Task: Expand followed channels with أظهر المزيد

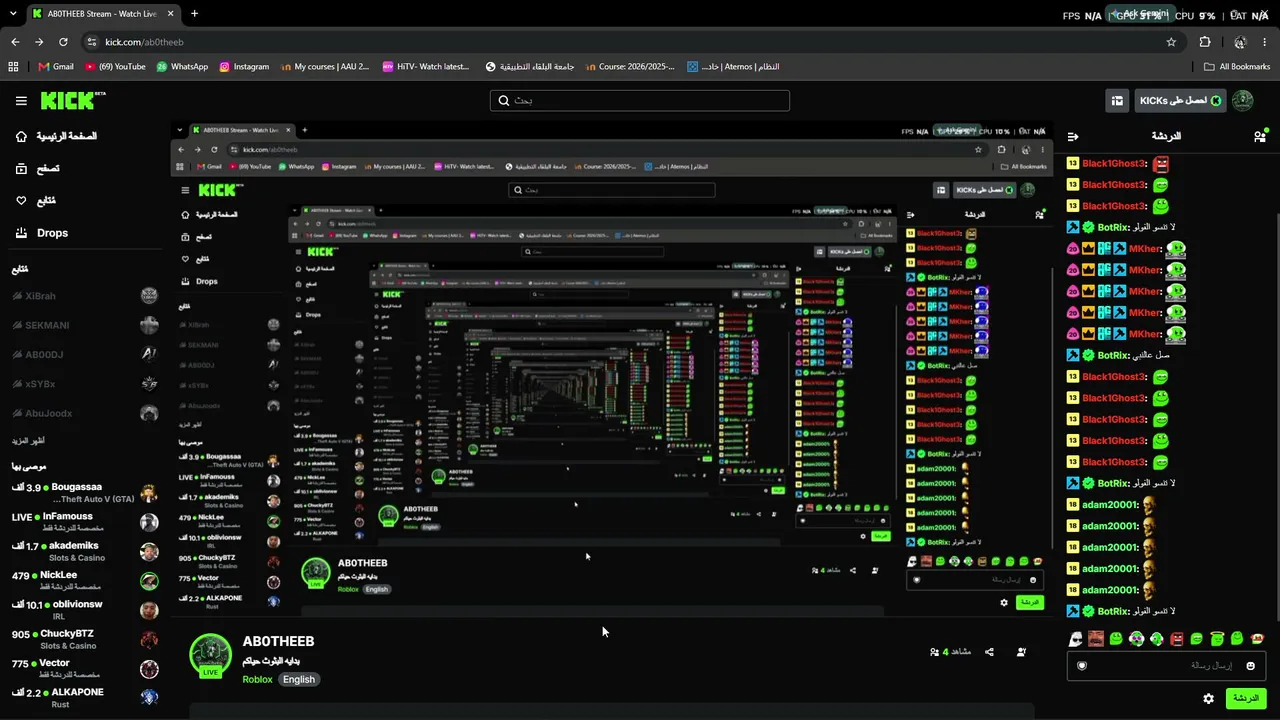Action: [x=29, y=441]
